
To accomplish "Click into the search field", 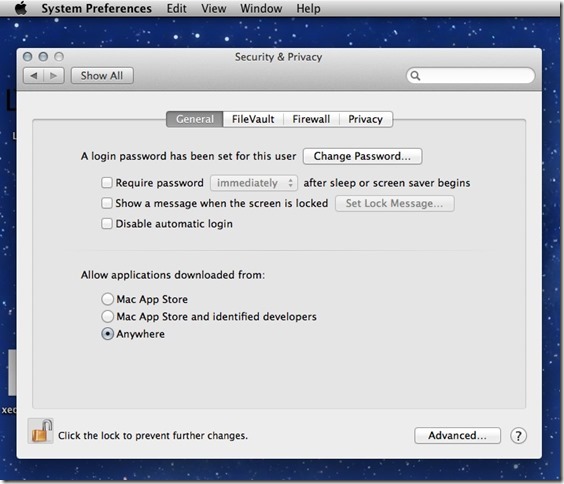I will pos(470,76).
